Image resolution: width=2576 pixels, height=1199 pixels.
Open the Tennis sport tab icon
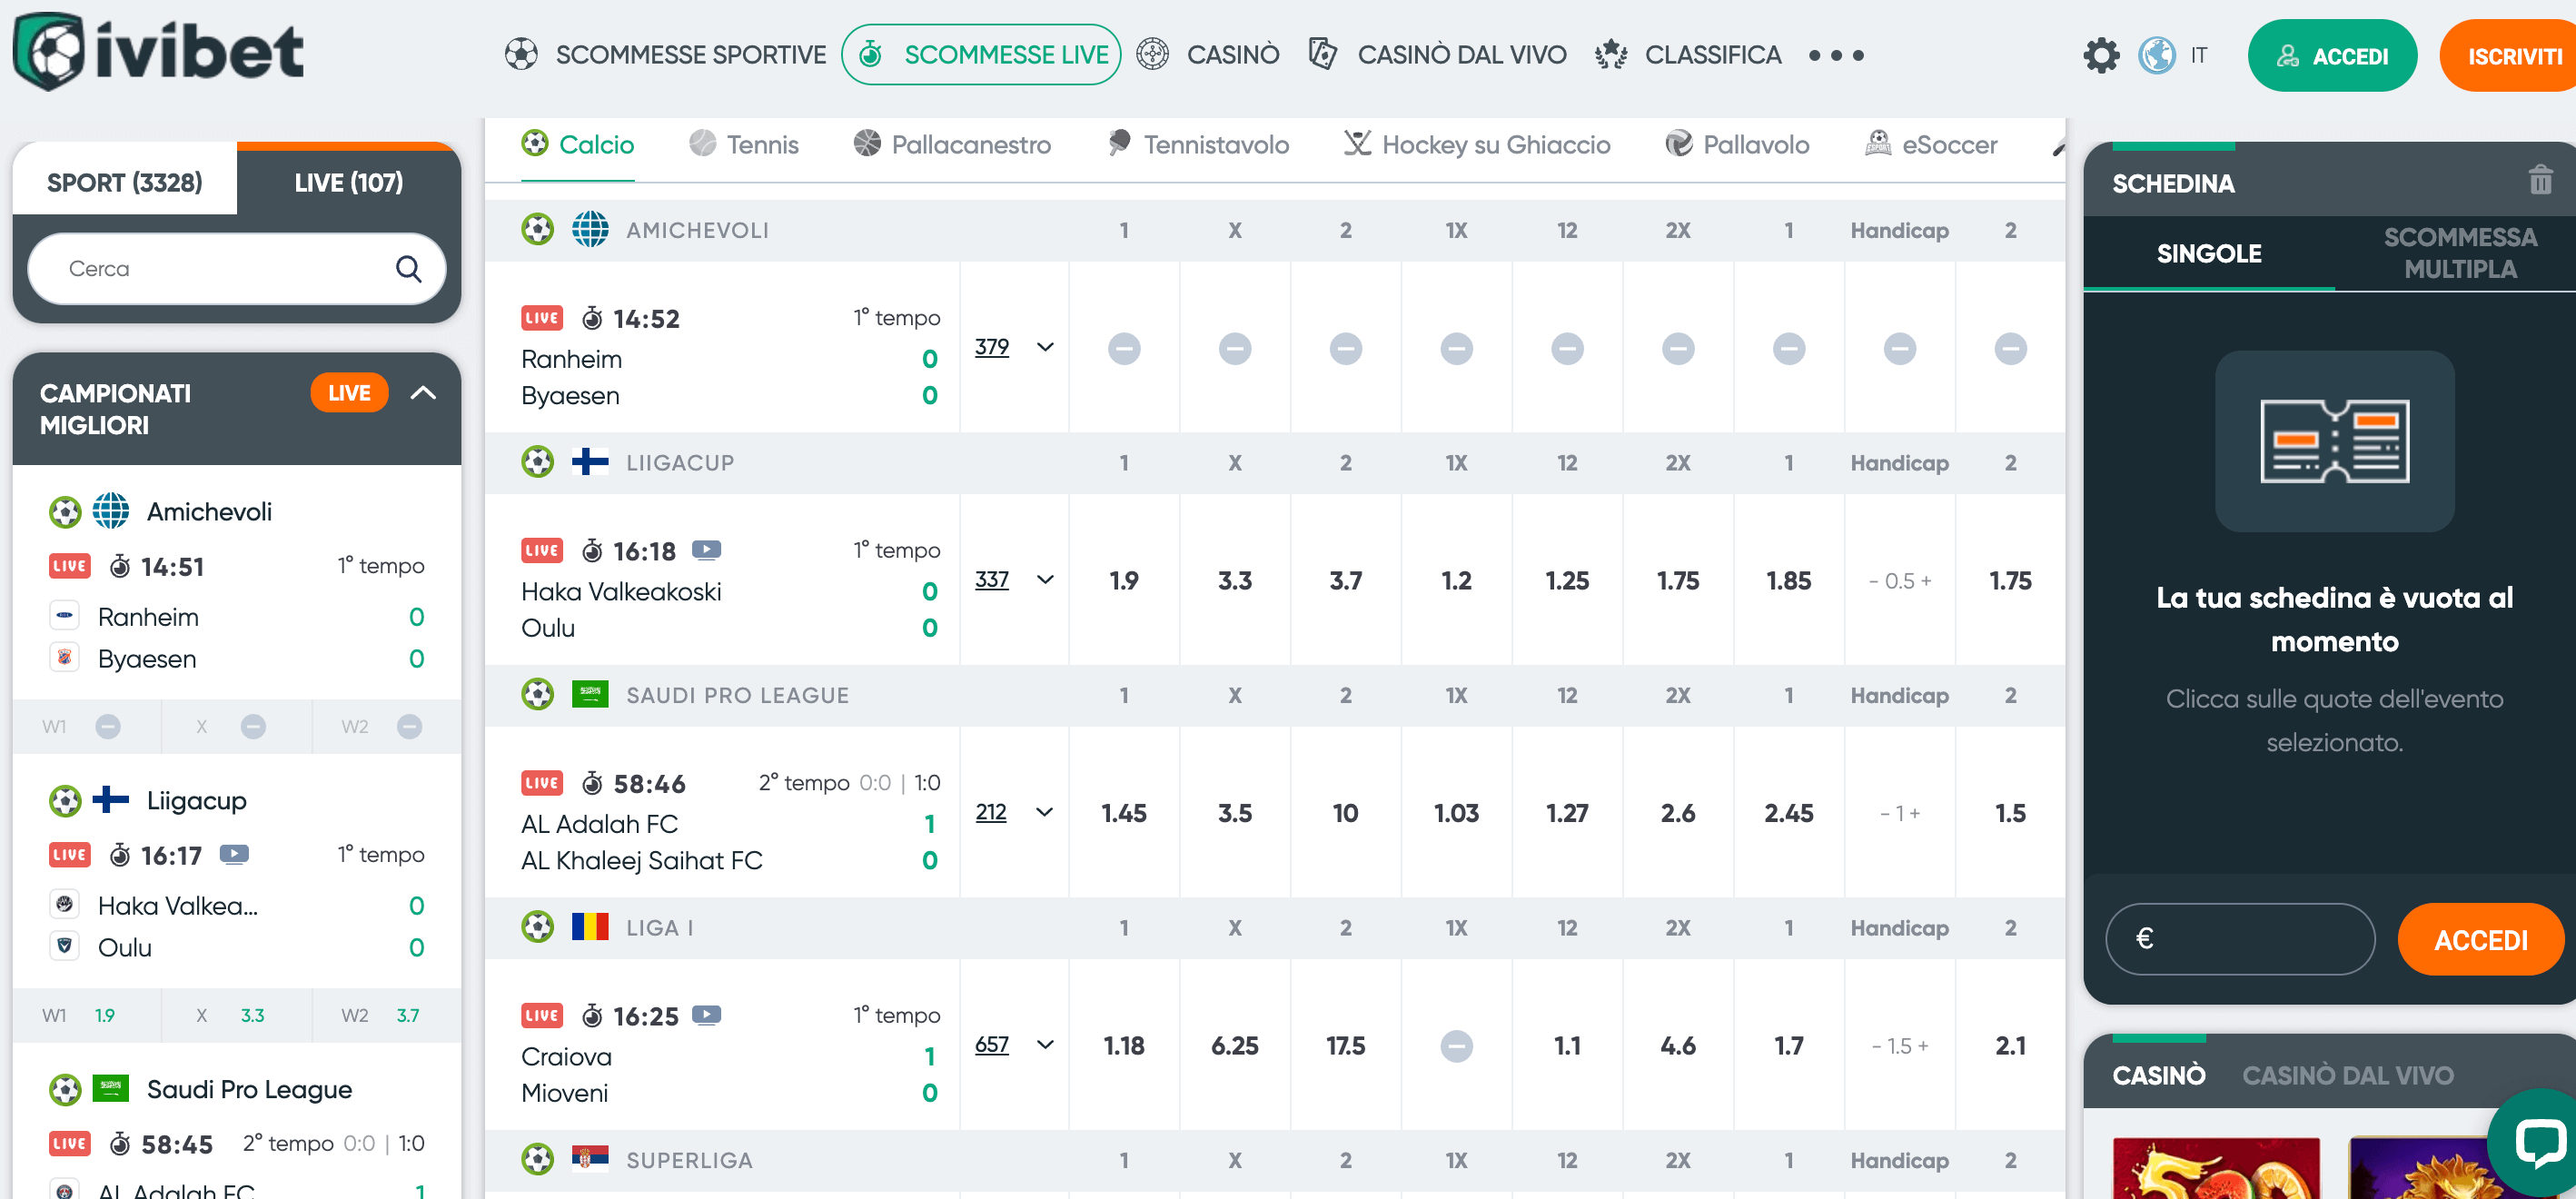point(704,144)
